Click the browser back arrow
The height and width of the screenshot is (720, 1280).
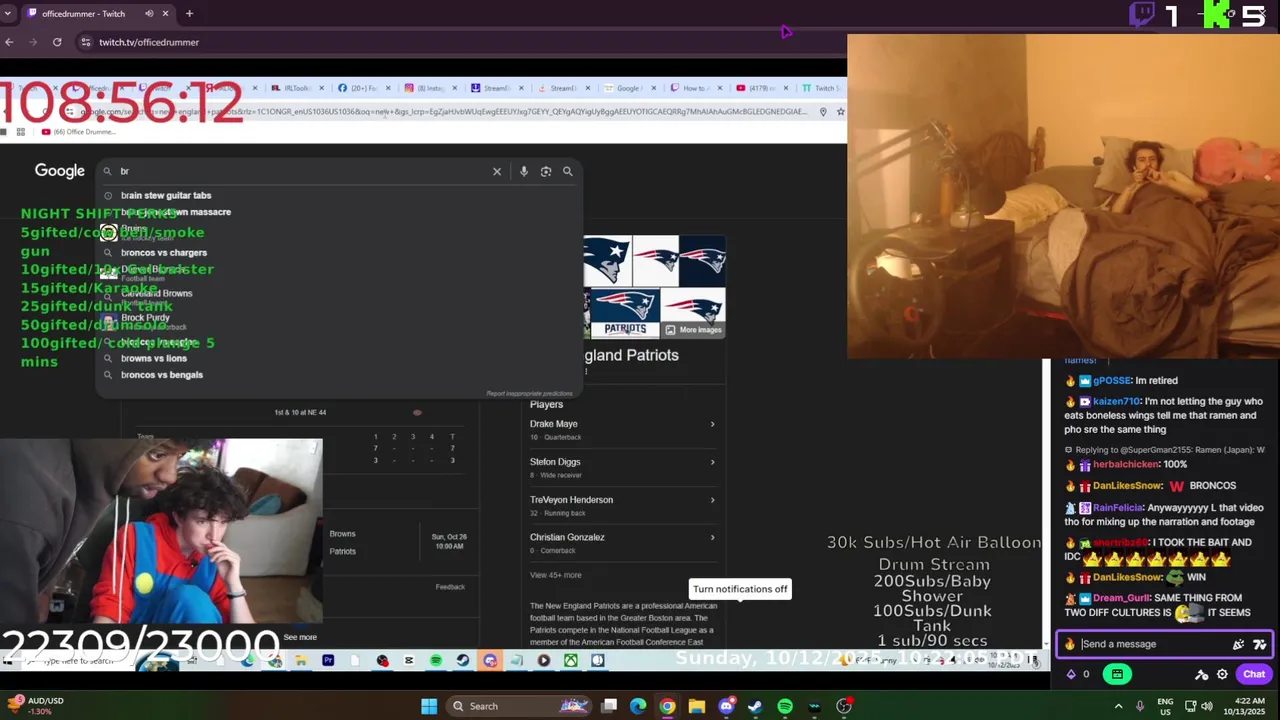(x=9, y=42)
